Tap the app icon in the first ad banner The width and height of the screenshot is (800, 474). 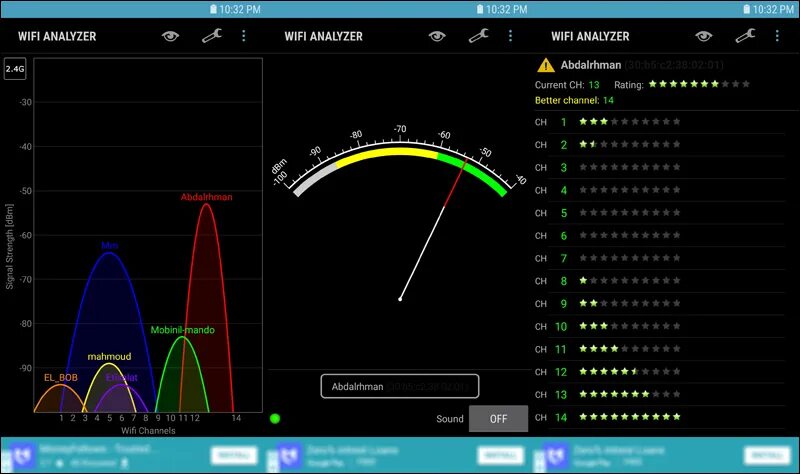(22, 456)
